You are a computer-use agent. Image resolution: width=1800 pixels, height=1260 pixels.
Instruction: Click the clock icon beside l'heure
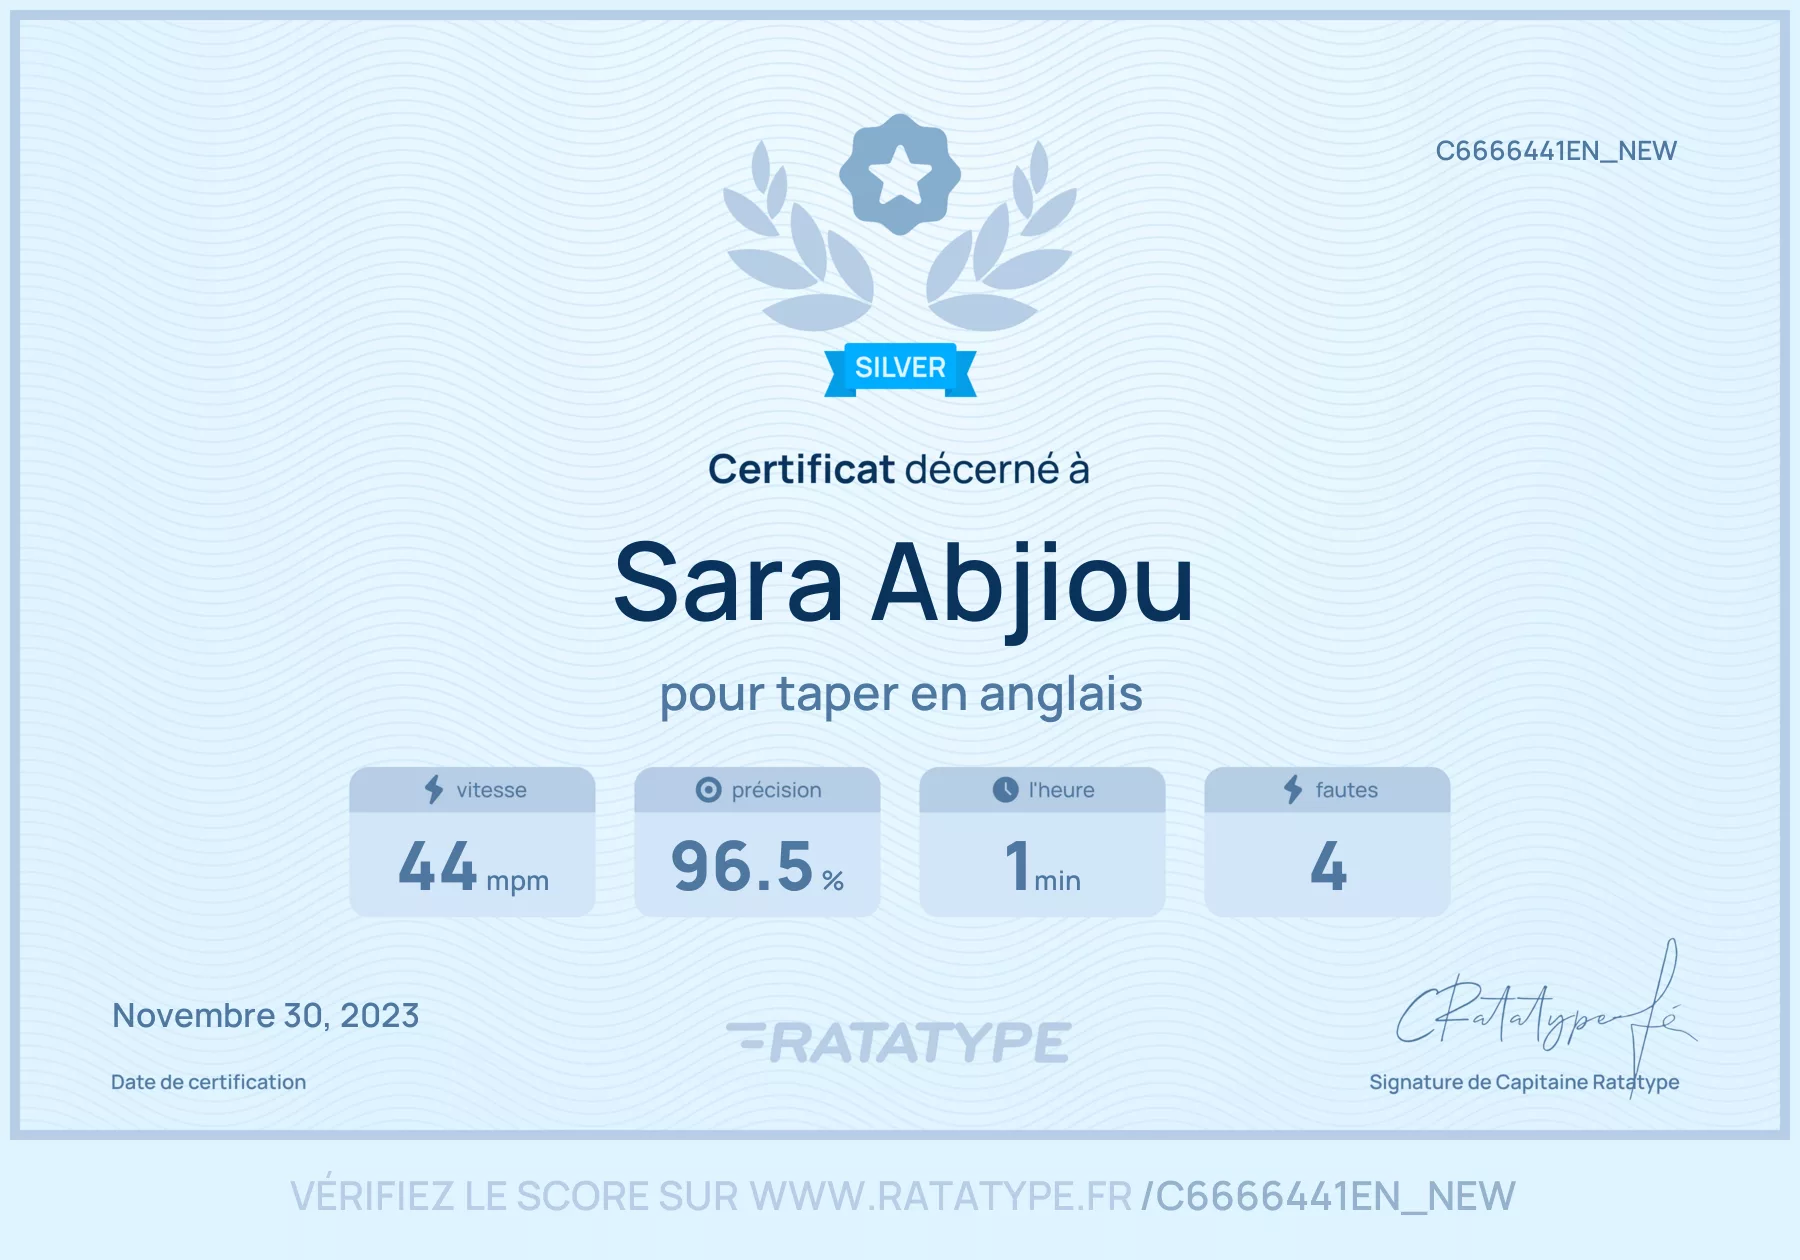tap(1005, 790)
